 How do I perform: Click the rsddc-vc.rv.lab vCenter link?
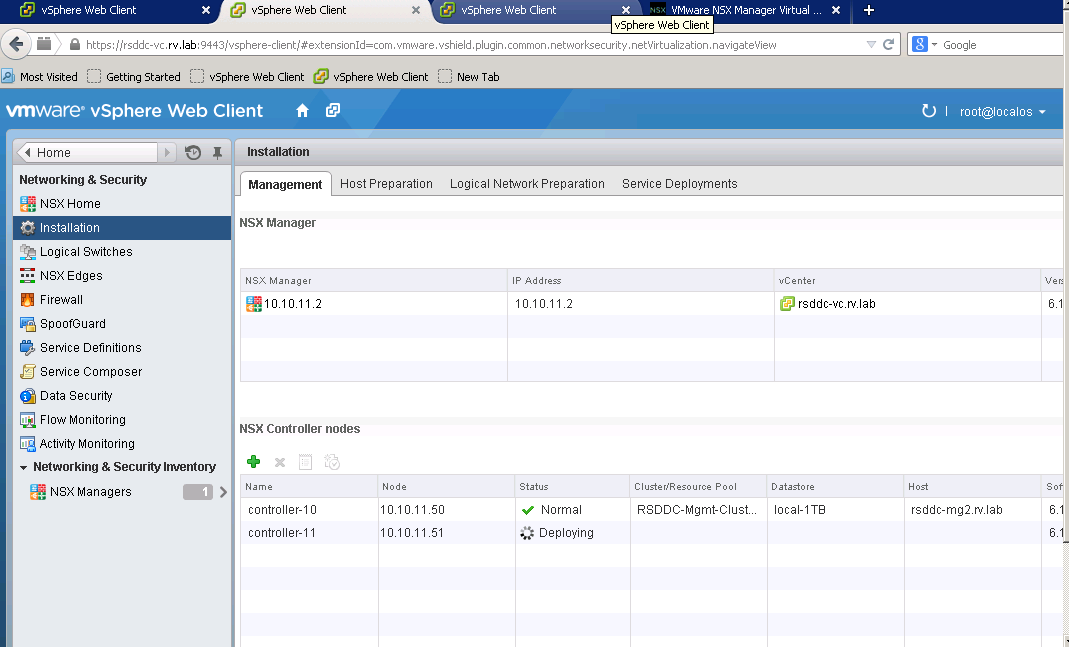[x=836, y=304]
